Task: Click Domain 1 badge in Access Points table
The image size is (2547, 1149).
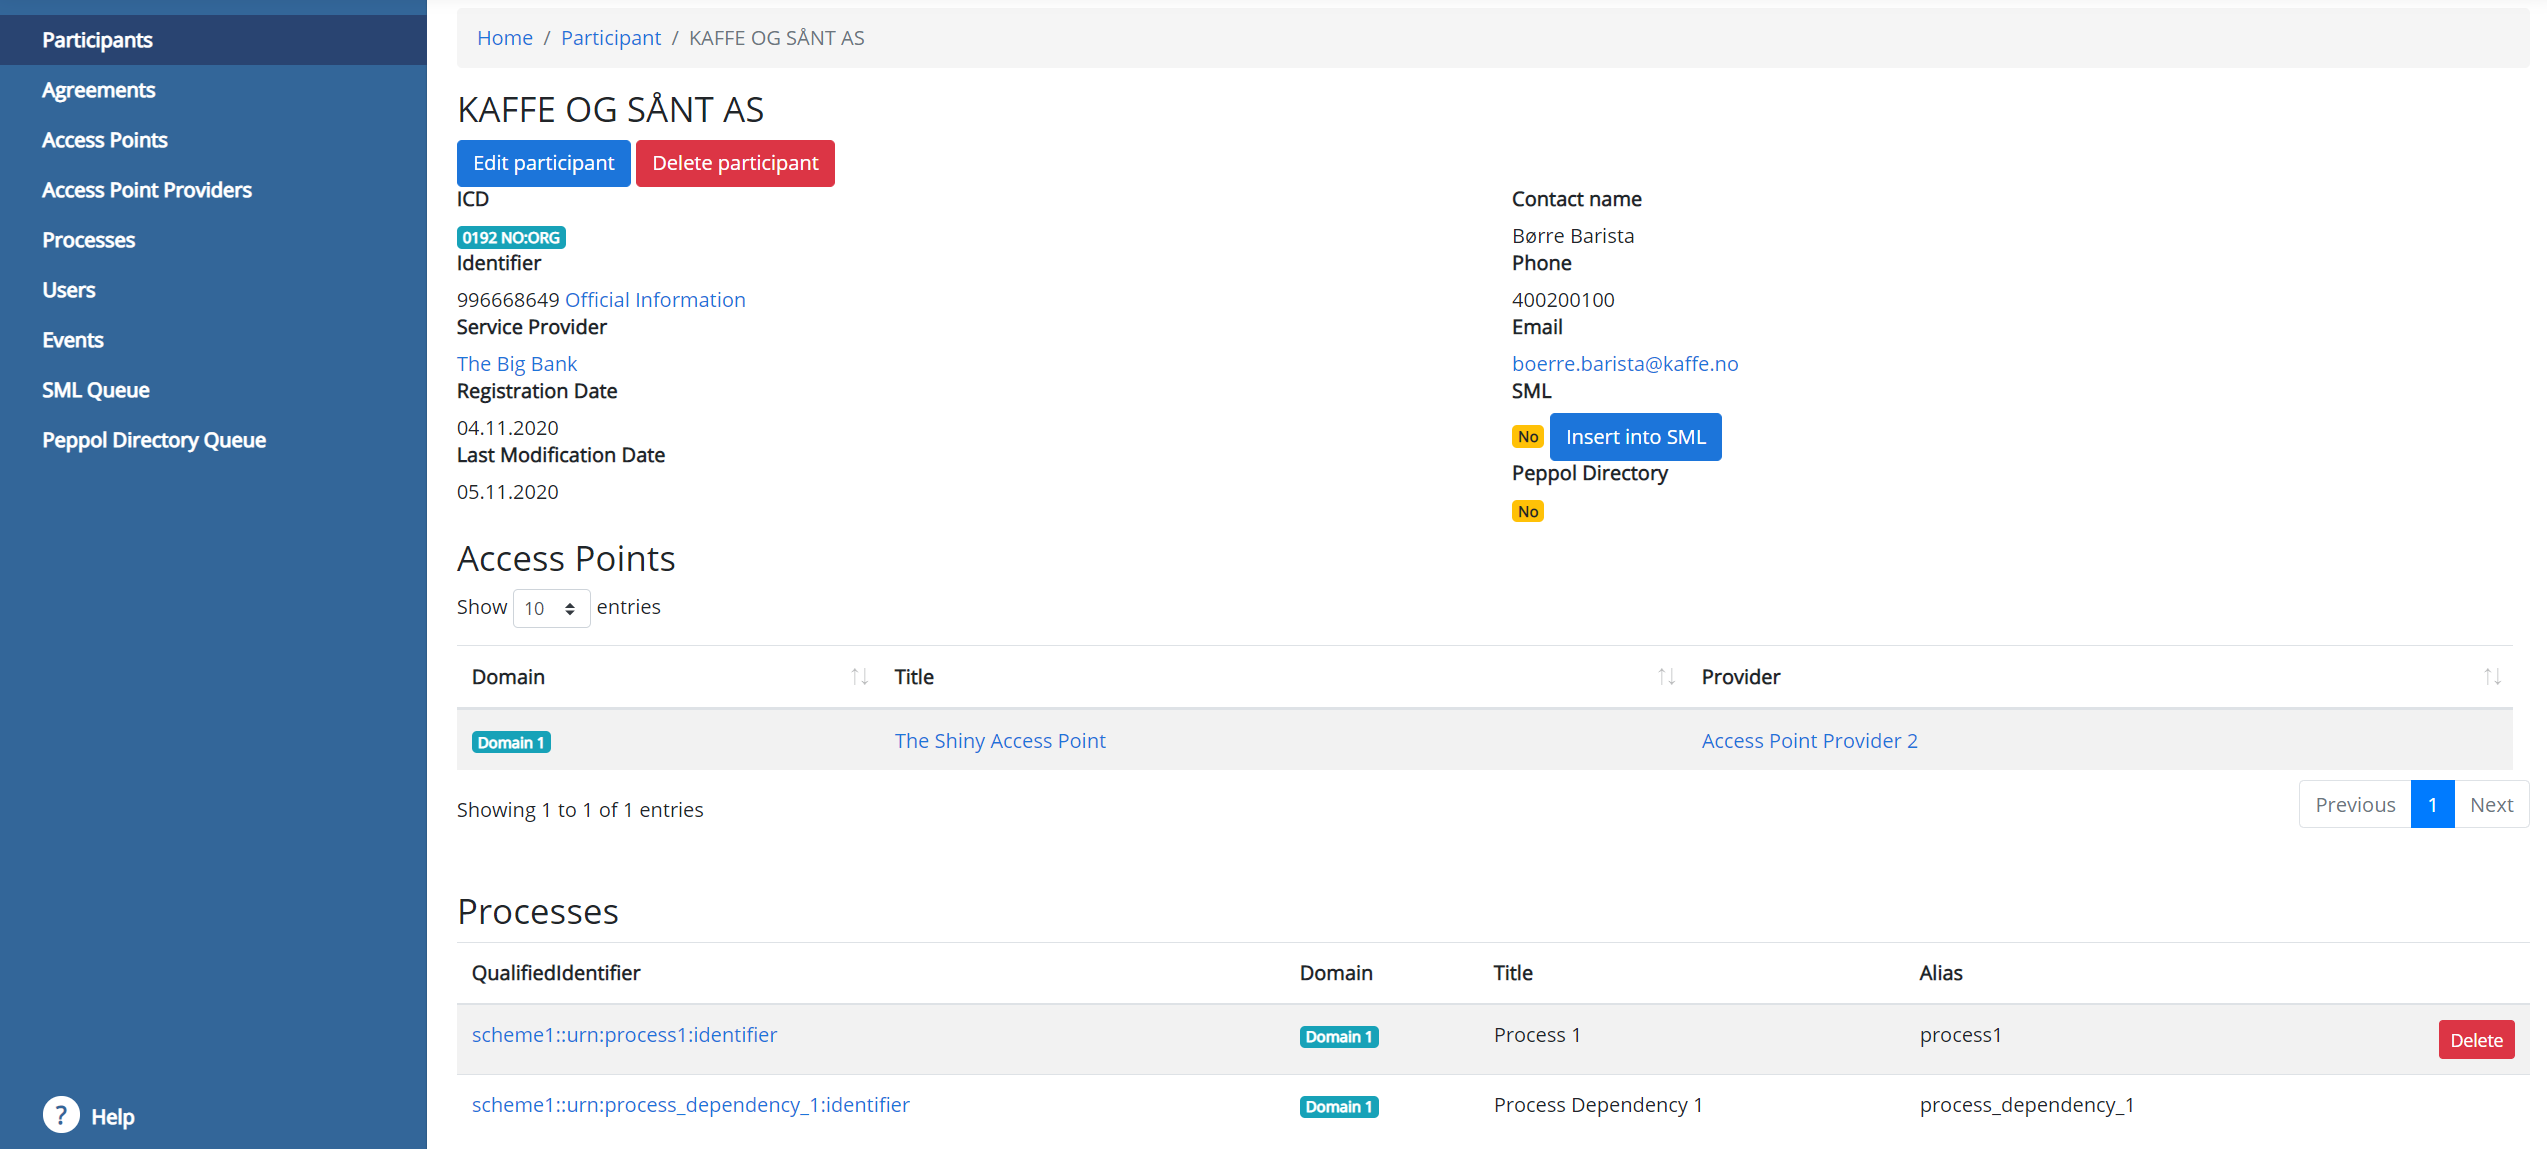Action: (511, 742)
